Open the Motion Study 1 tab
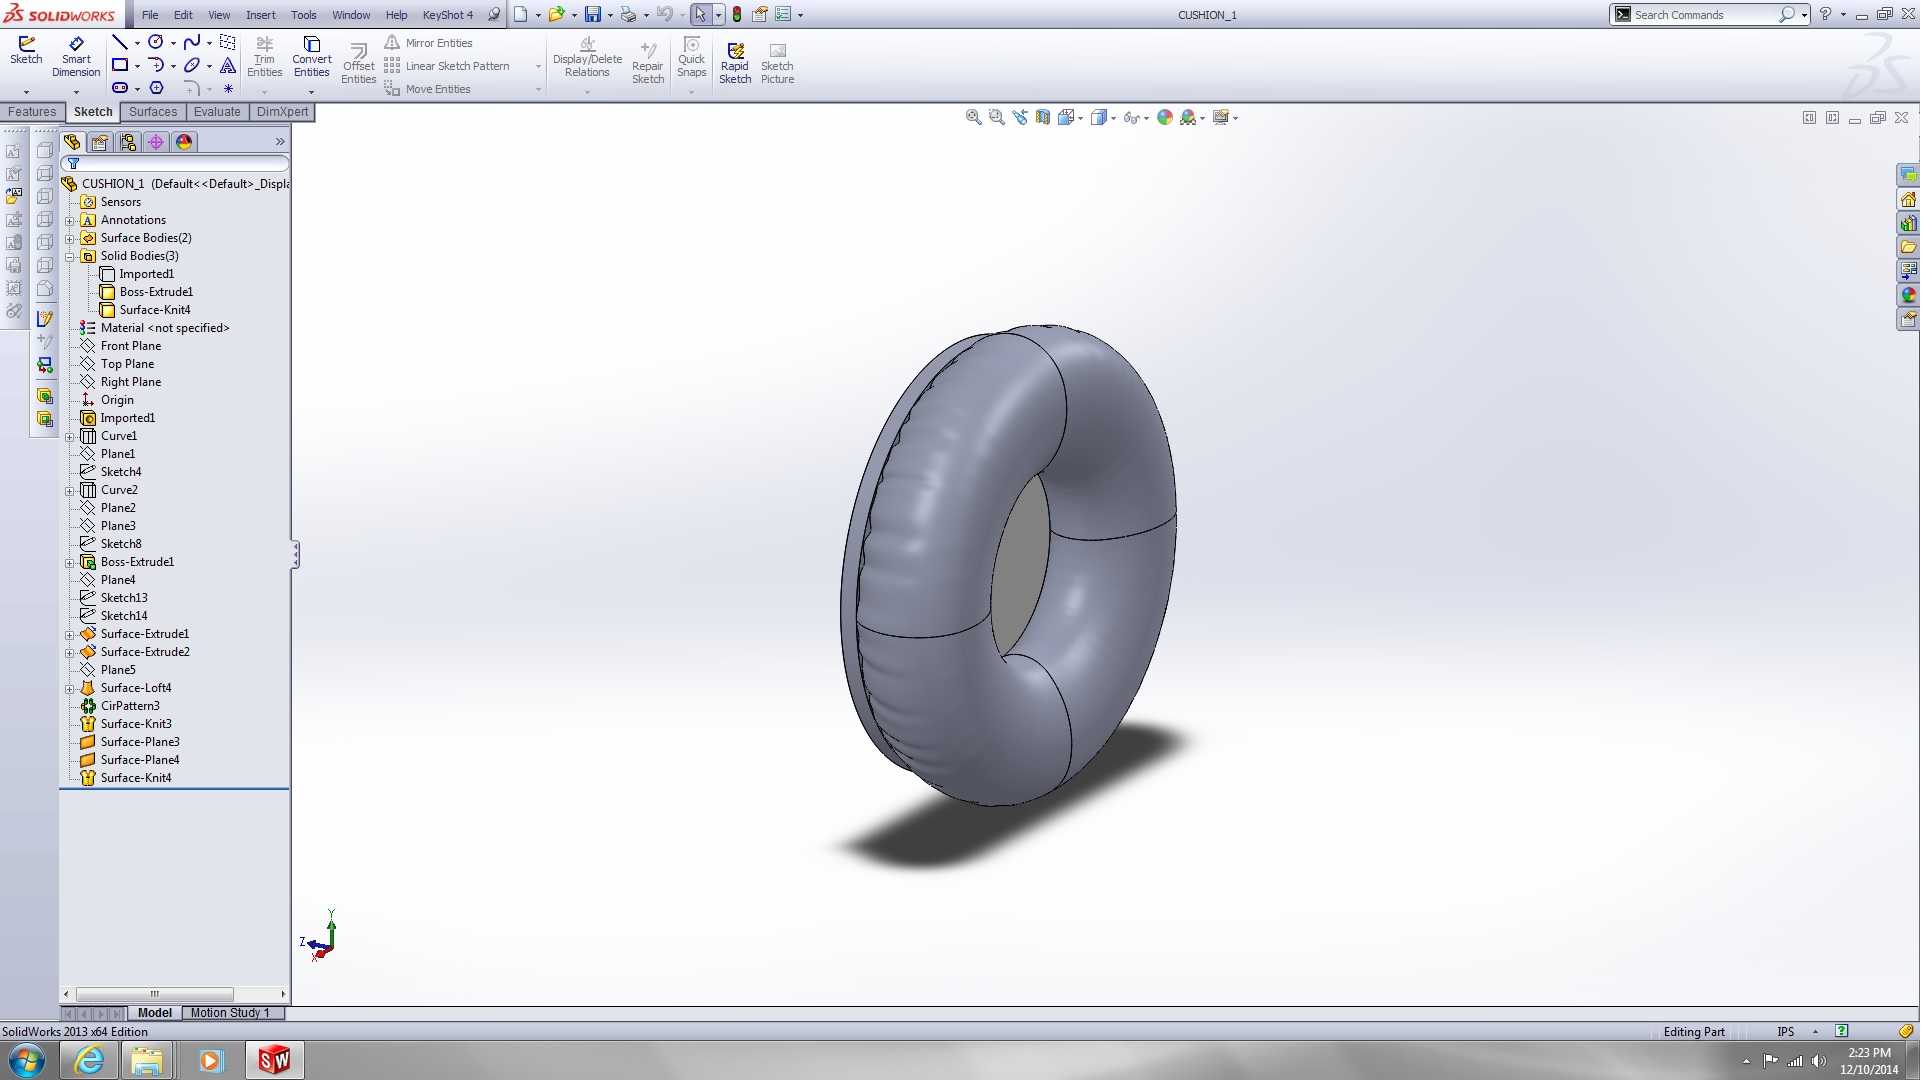The height and width of the screenshot is (1080, 1921). [x=230, y=1013]
